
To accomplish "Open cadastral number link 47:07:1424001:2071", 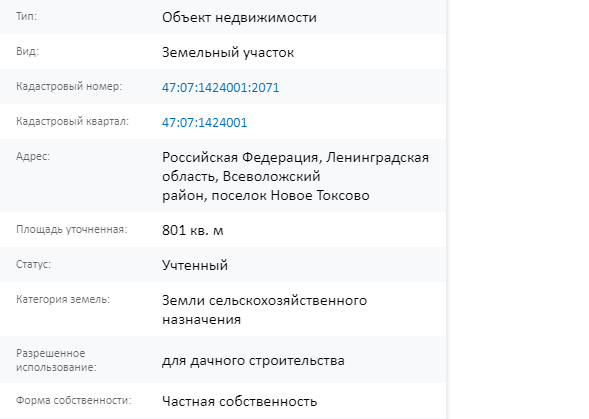I will pyautogui.click(x=220, y=88).
